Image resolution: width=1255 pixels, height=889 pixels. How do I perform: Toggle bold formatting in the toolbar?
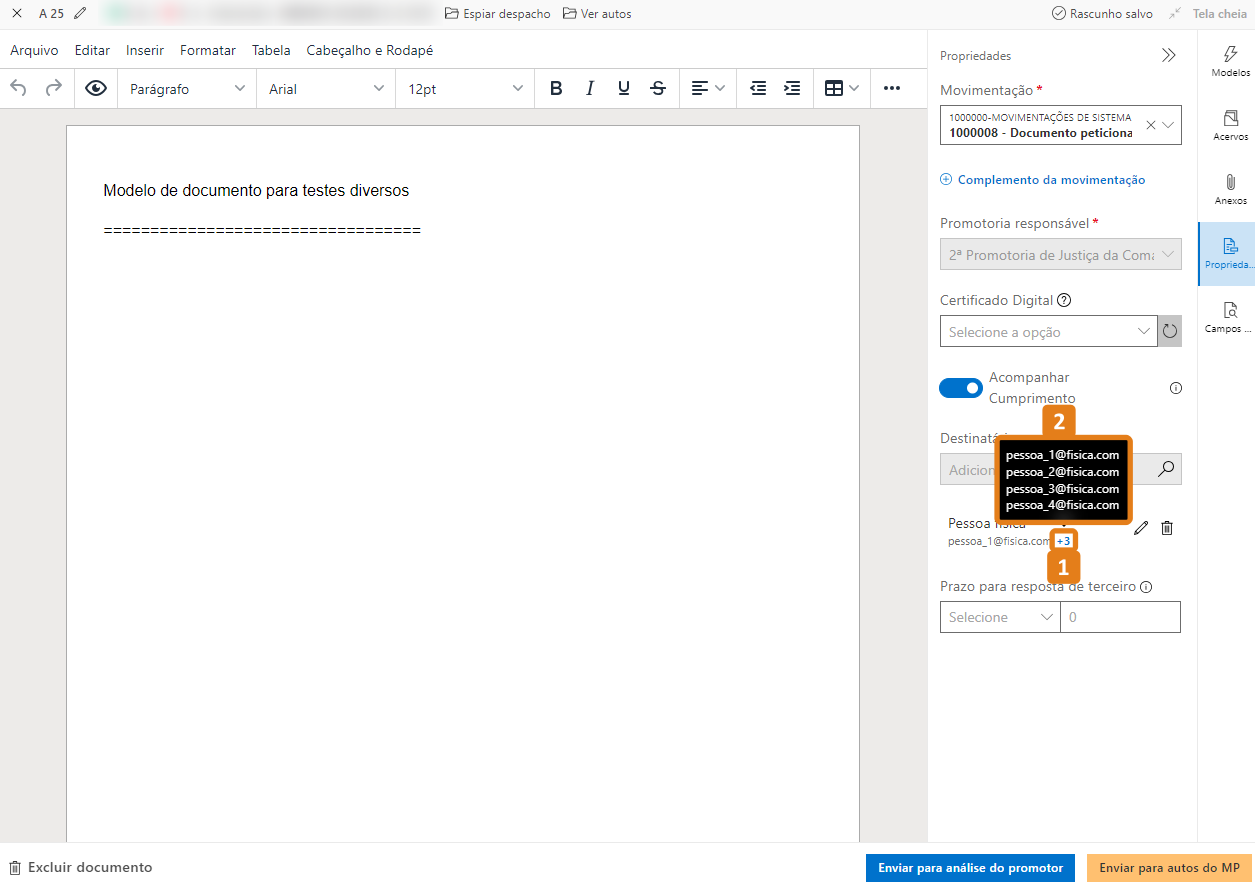(x=556, y=88)
